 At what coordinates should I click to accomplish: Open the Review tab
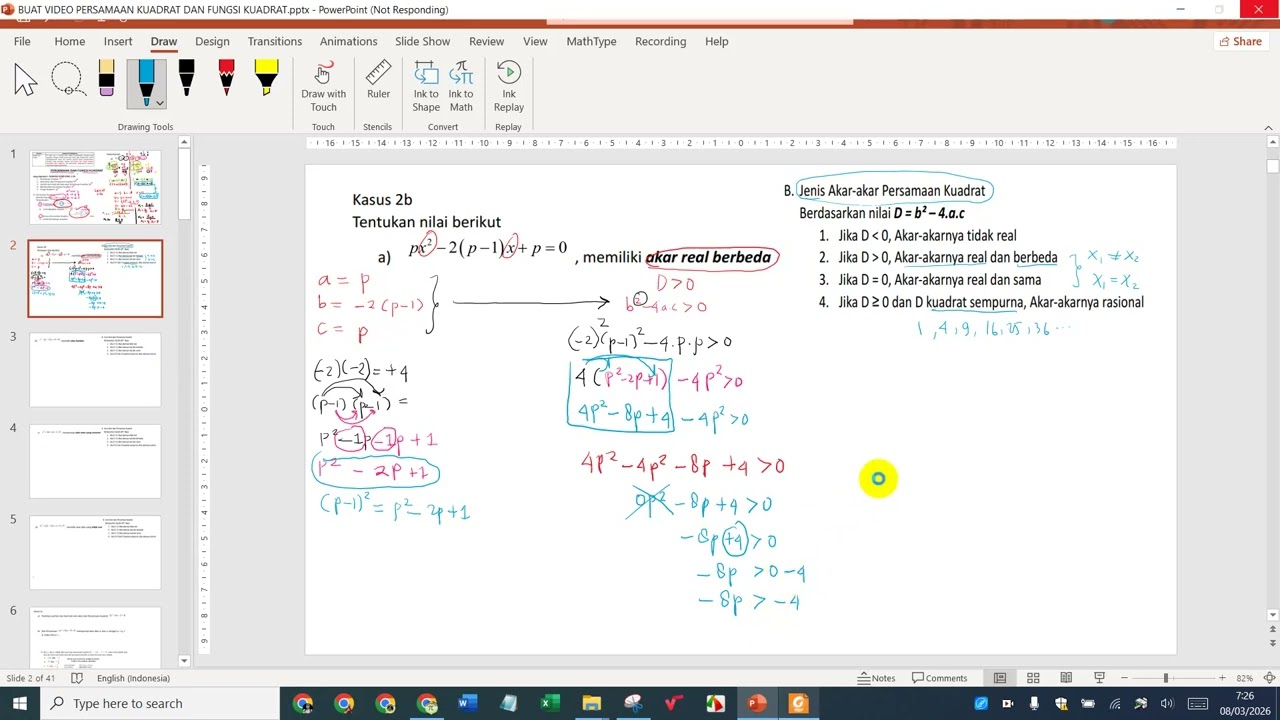pyautogui.click(x=486, y=41)
